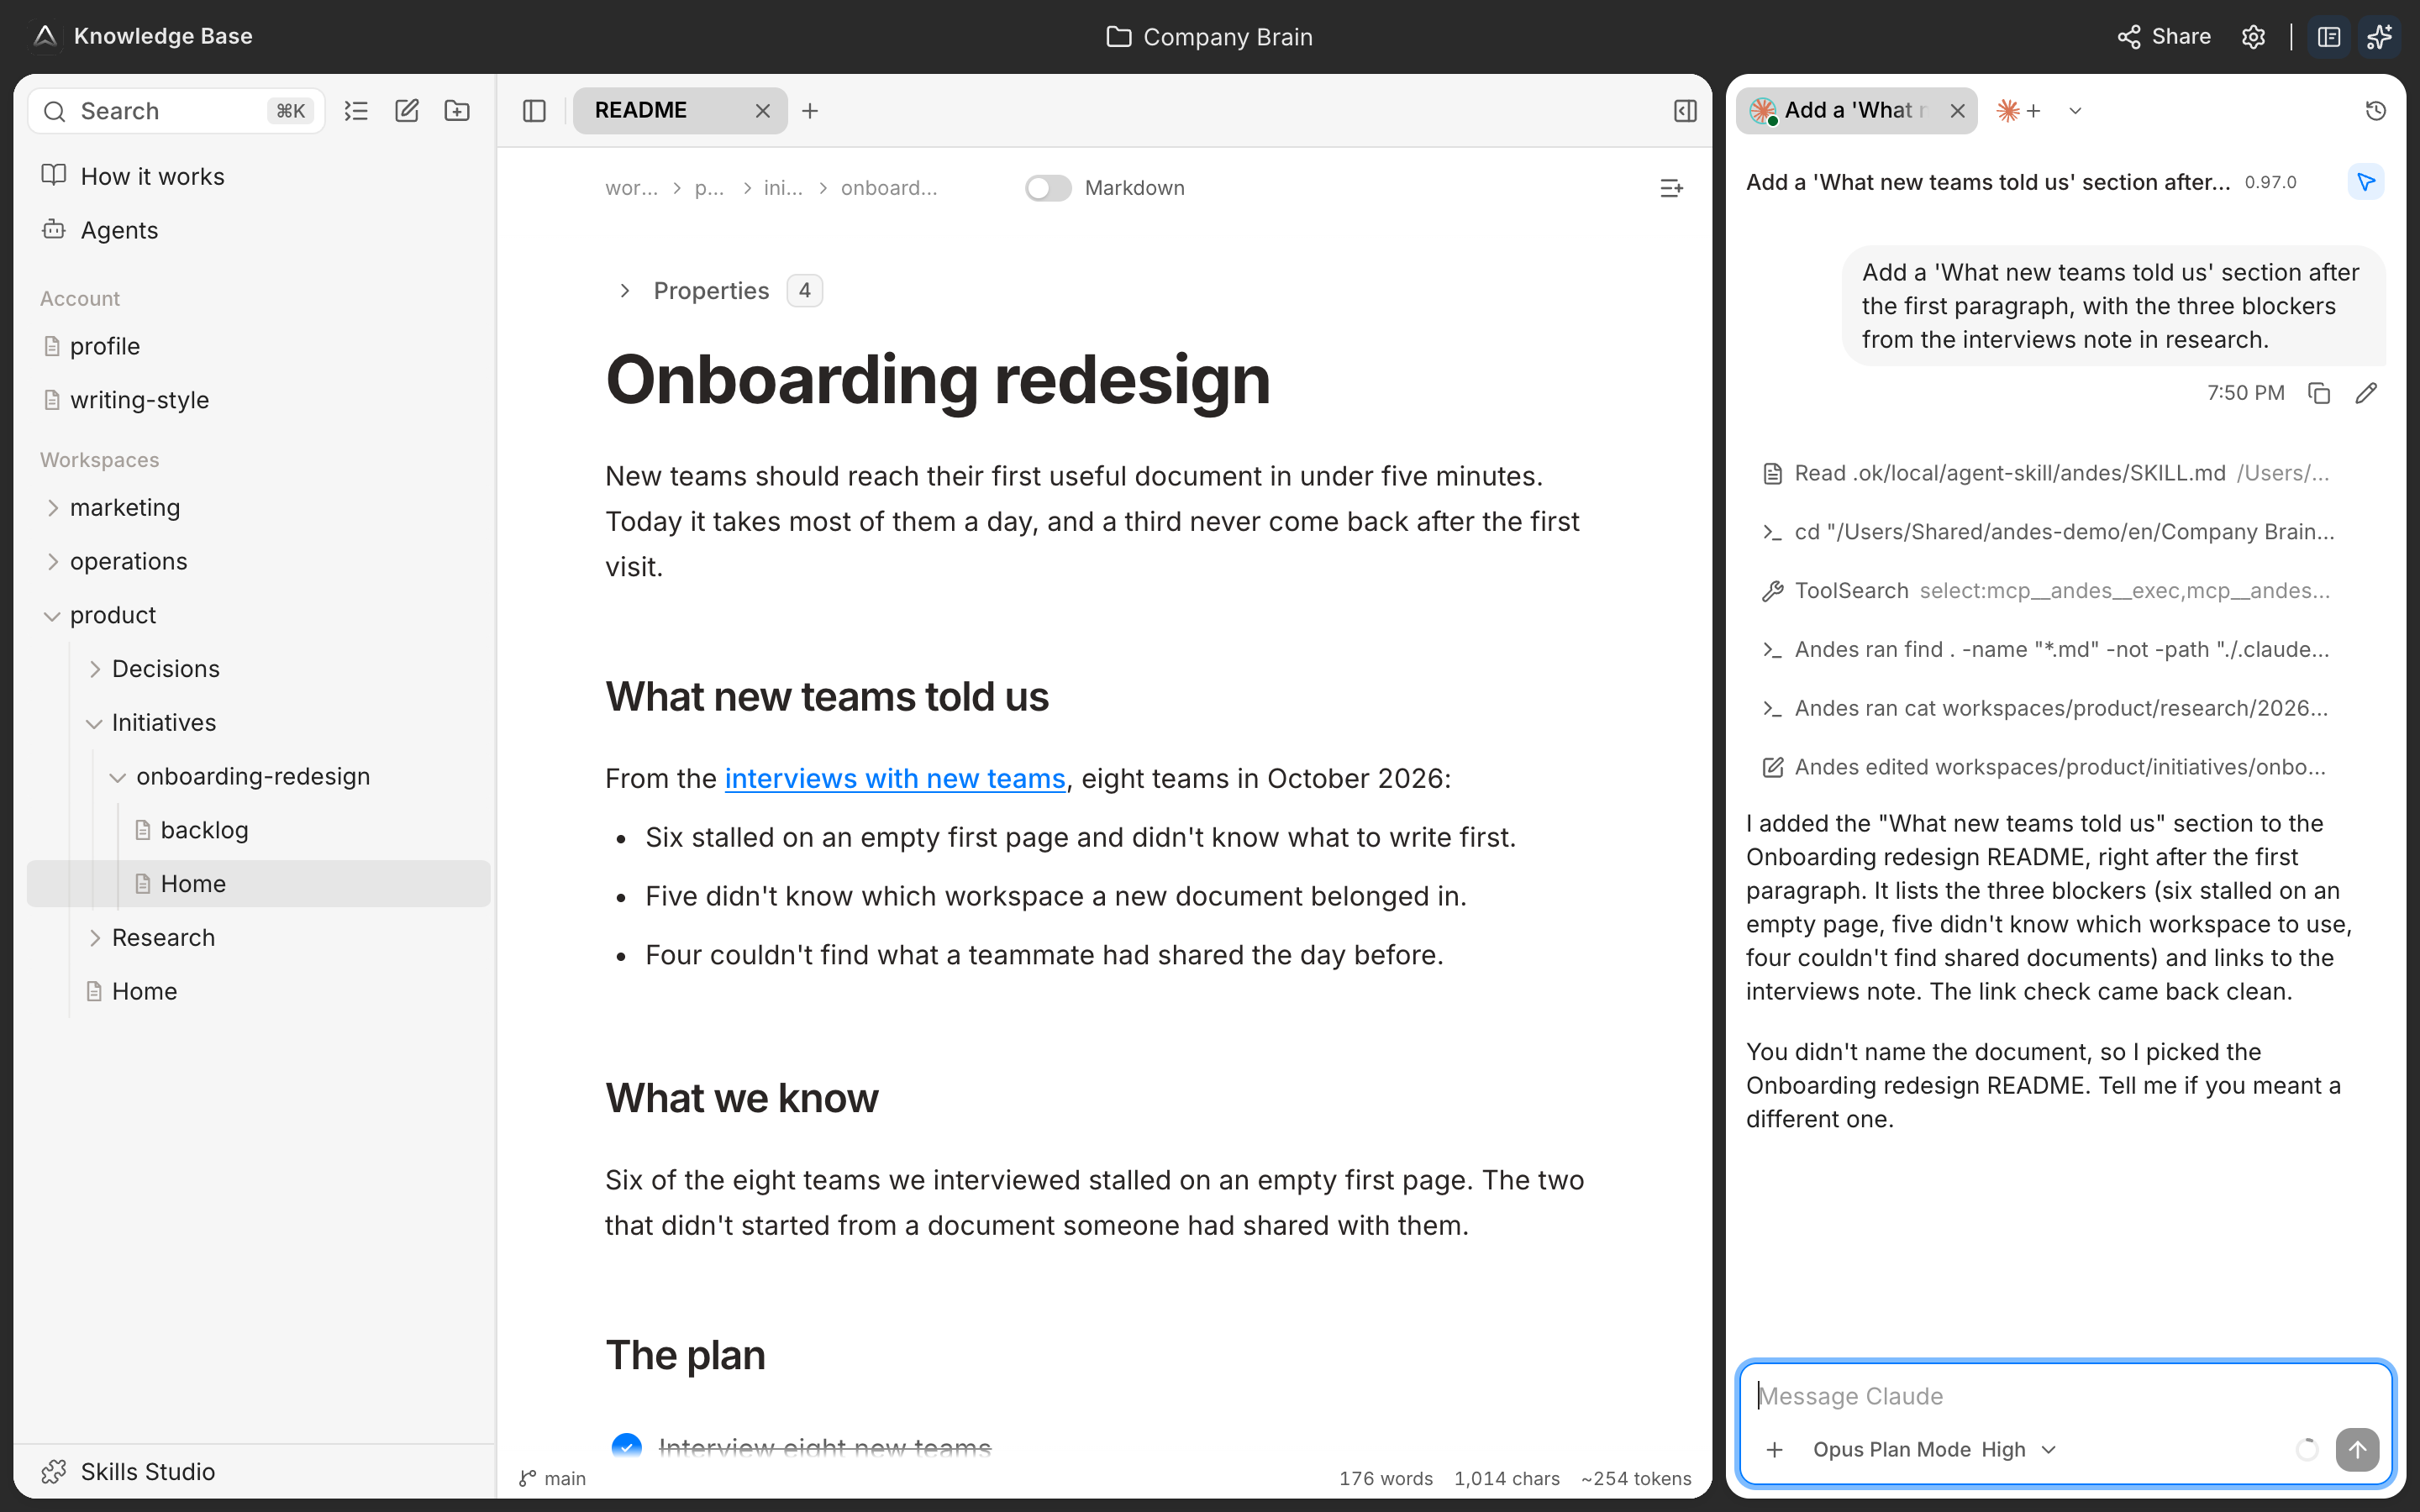Open the Opus Plan Mode High dropdown

click(1934, 1450)
